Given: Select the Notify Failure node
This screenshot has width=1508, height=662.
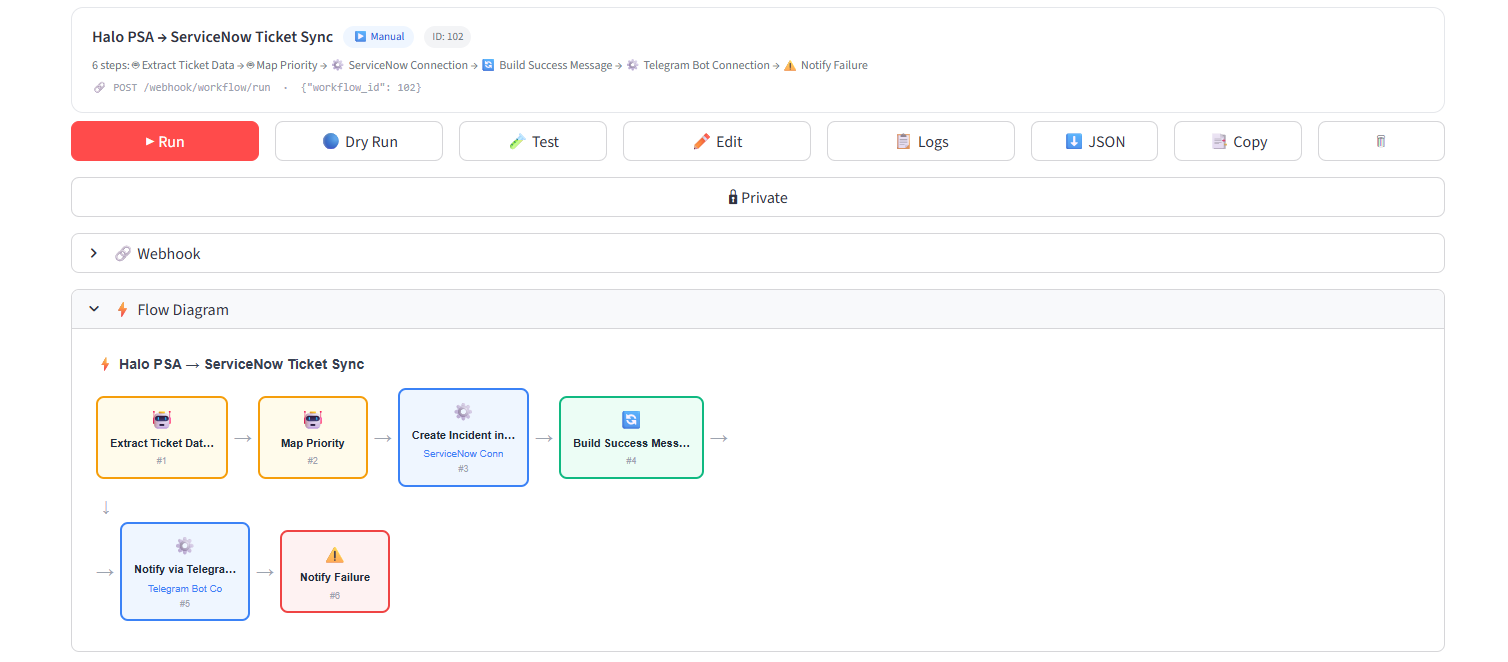Looking at the screenshot, I should (335, 572).
